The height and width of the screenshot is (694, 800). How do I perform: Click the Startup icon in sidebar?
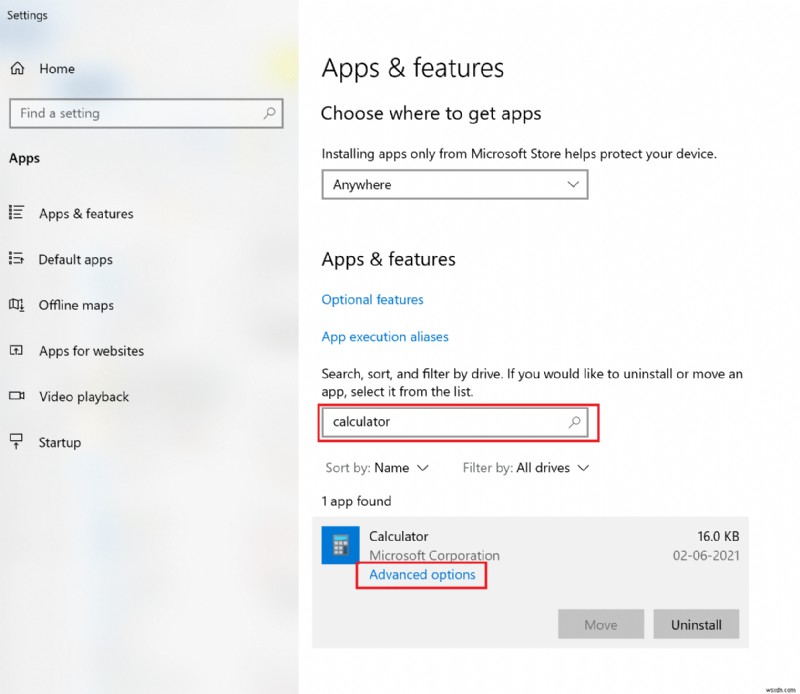16,442
